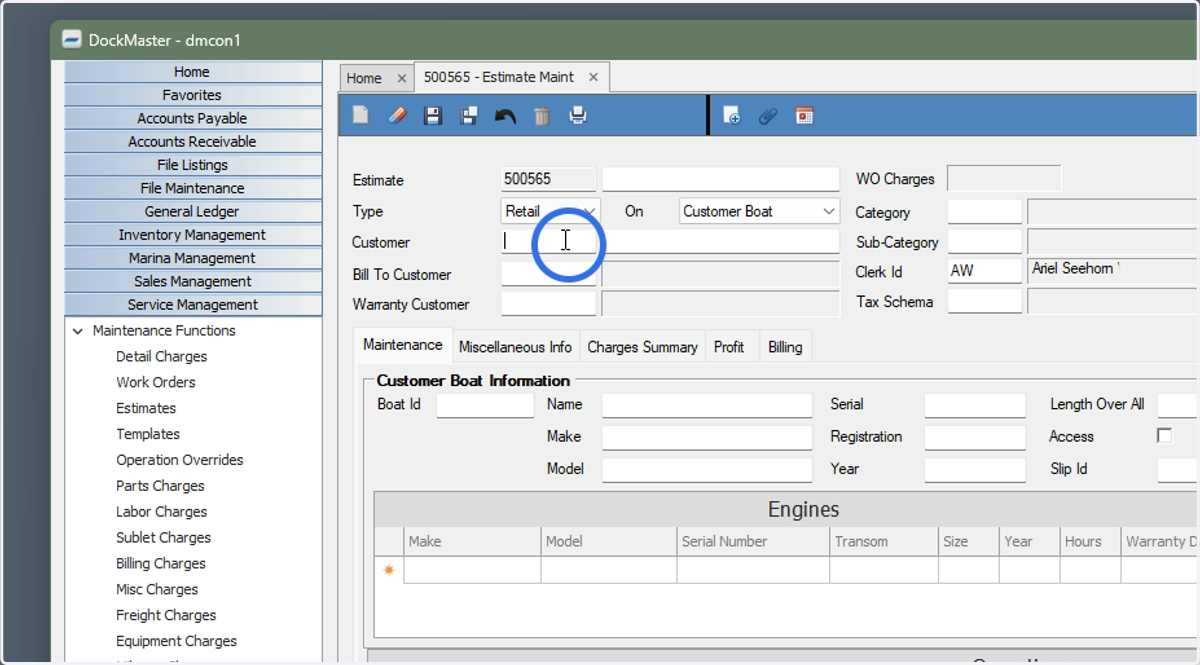Screen dimensions: 1200x665
Task: Click the boat Name input field
Action: [x=707, y=405]
